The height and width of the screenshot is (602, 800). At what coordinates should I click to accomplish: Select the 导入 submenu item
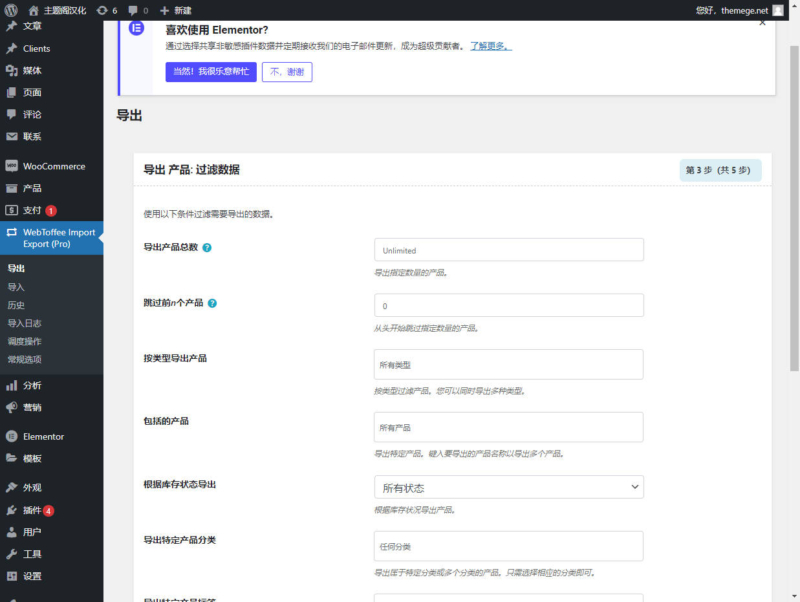pos(16,287)
